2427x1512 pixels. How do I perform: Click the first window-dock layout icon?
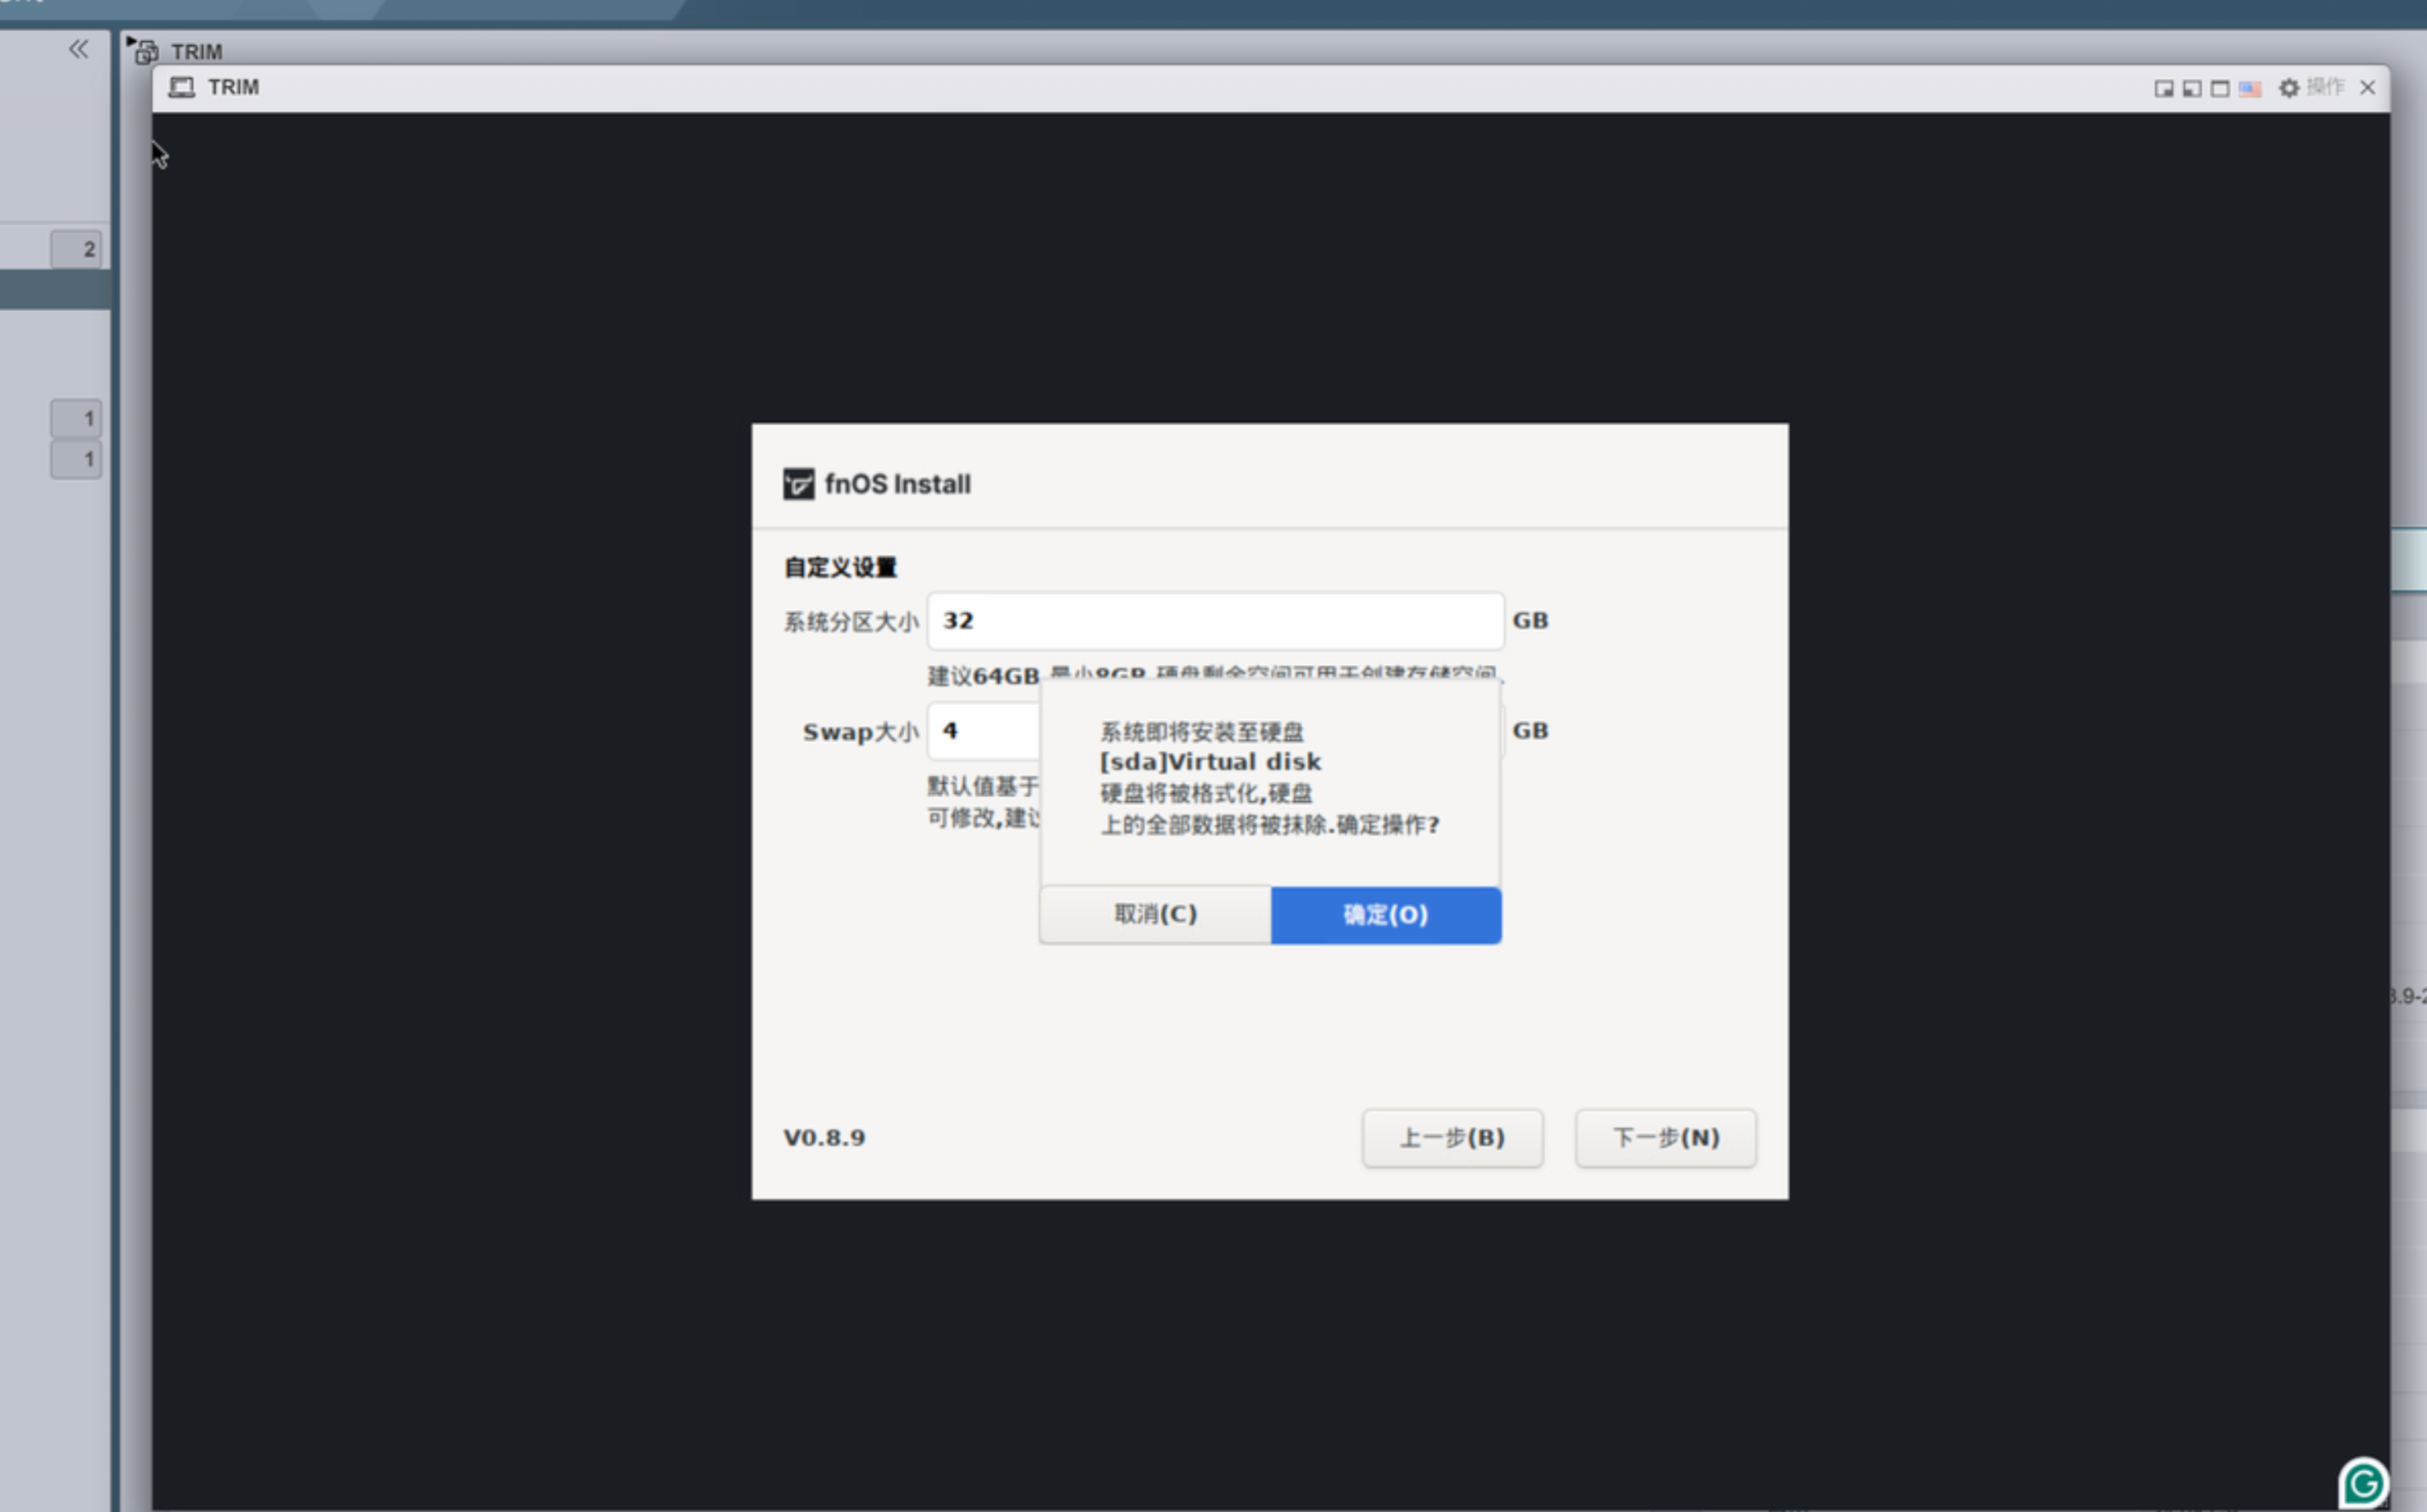coord(2163,89)
